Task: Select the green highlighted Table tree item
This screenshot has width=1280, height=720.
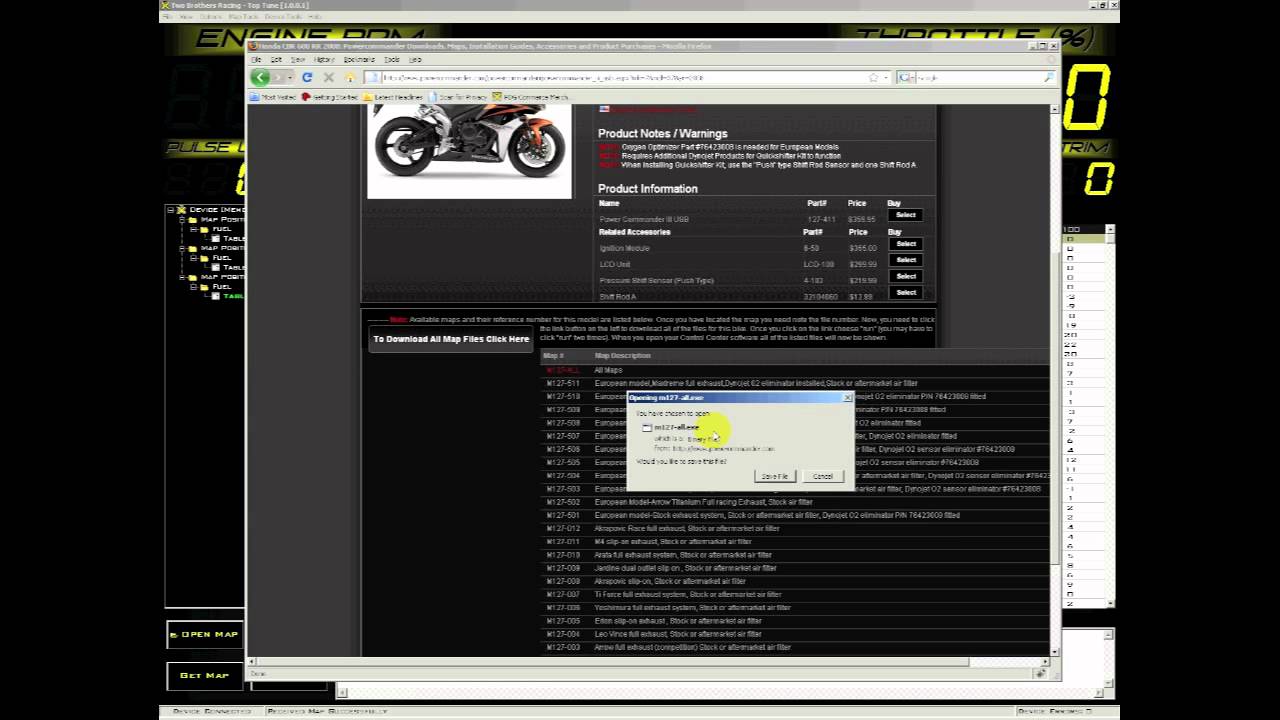Action: tap(229, 296)
